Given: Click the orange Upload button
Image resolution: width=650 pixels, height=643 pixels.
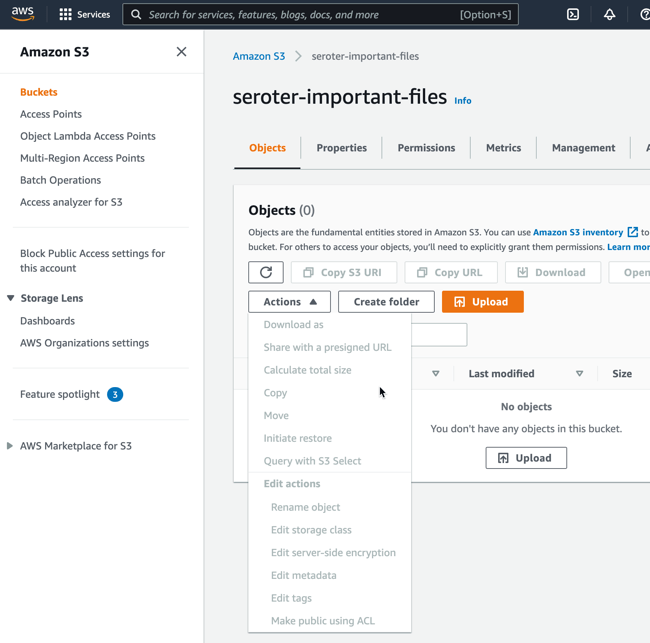Looking at the screenshot, I should pos(482,301).
